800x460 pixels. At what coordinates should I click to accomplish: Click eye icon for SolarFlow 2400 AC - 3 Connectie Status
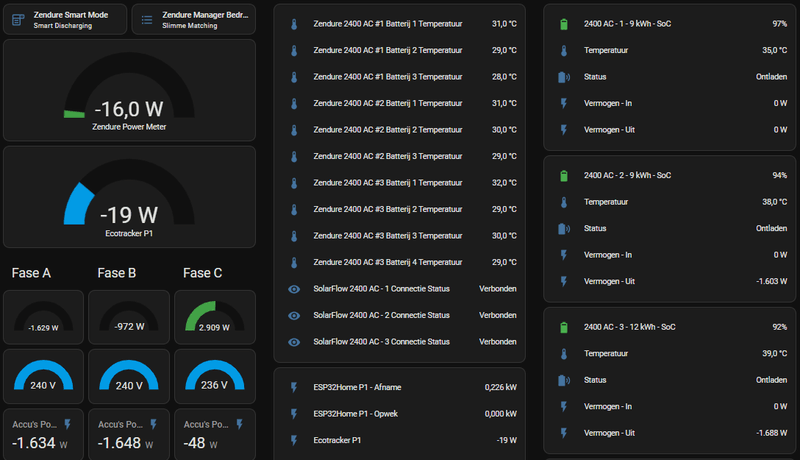[x=294, y=342]
